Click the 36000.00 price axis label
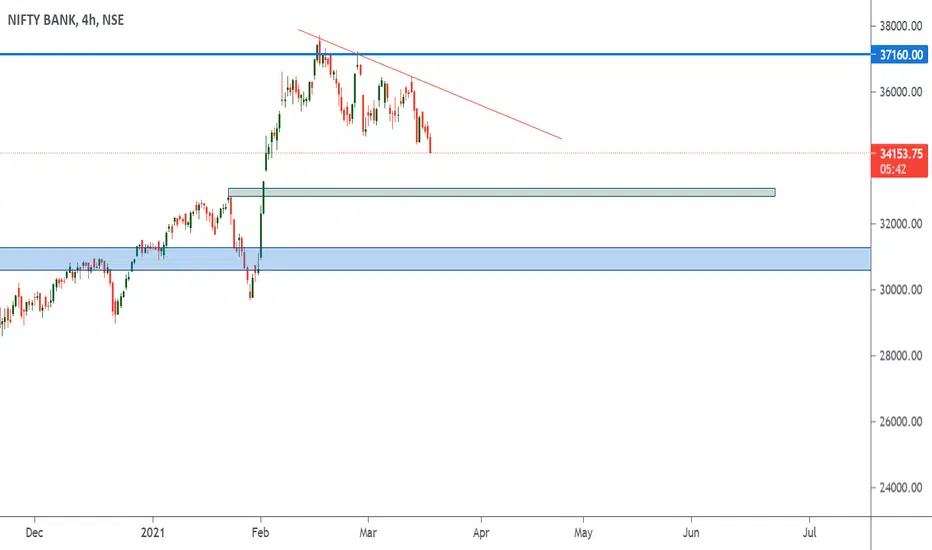 901,92
